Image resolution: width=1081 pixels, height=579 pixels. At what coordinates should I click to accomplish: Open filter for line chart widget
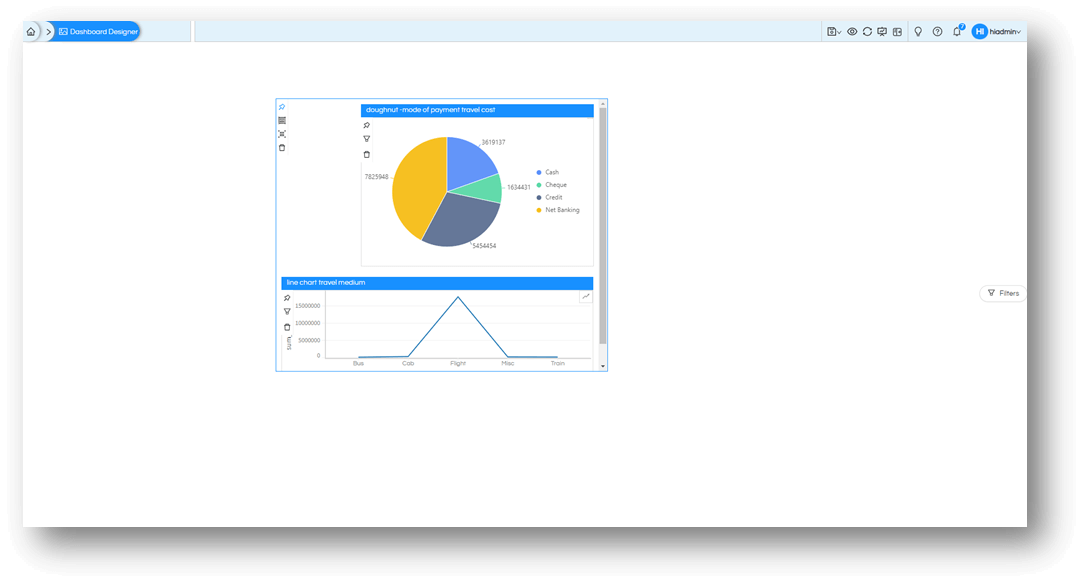coord(287,312)
